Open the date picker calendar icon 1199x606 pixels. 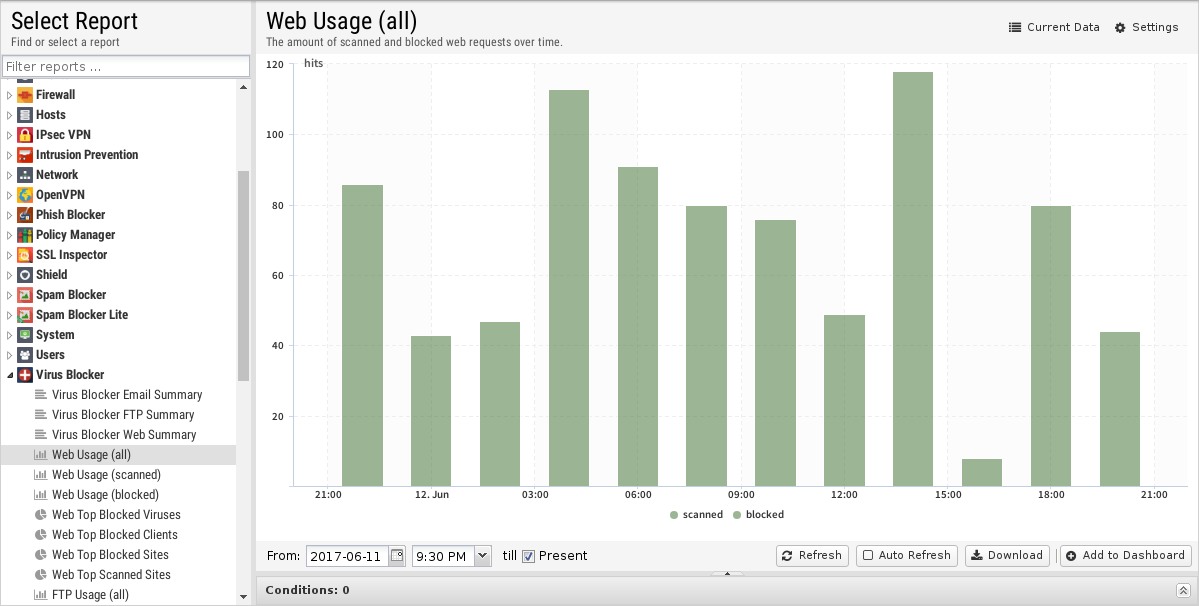click(397, 555)
